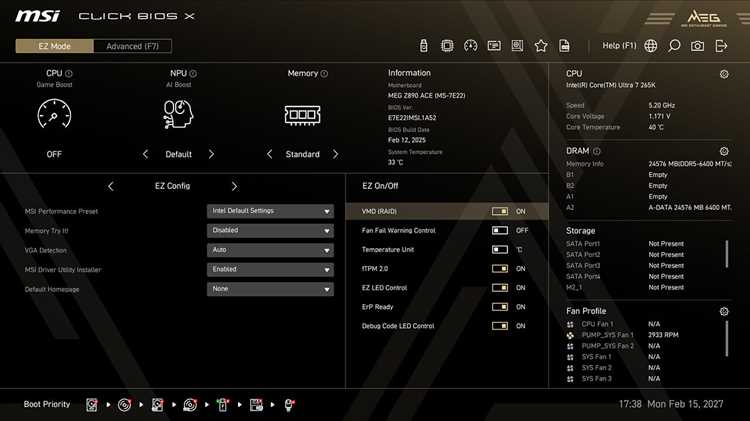This screenshot has width=750, height=421.
Task: Toggle the VMD (RAID) switch
Action: pyautogui.click(x=500, y=211)
